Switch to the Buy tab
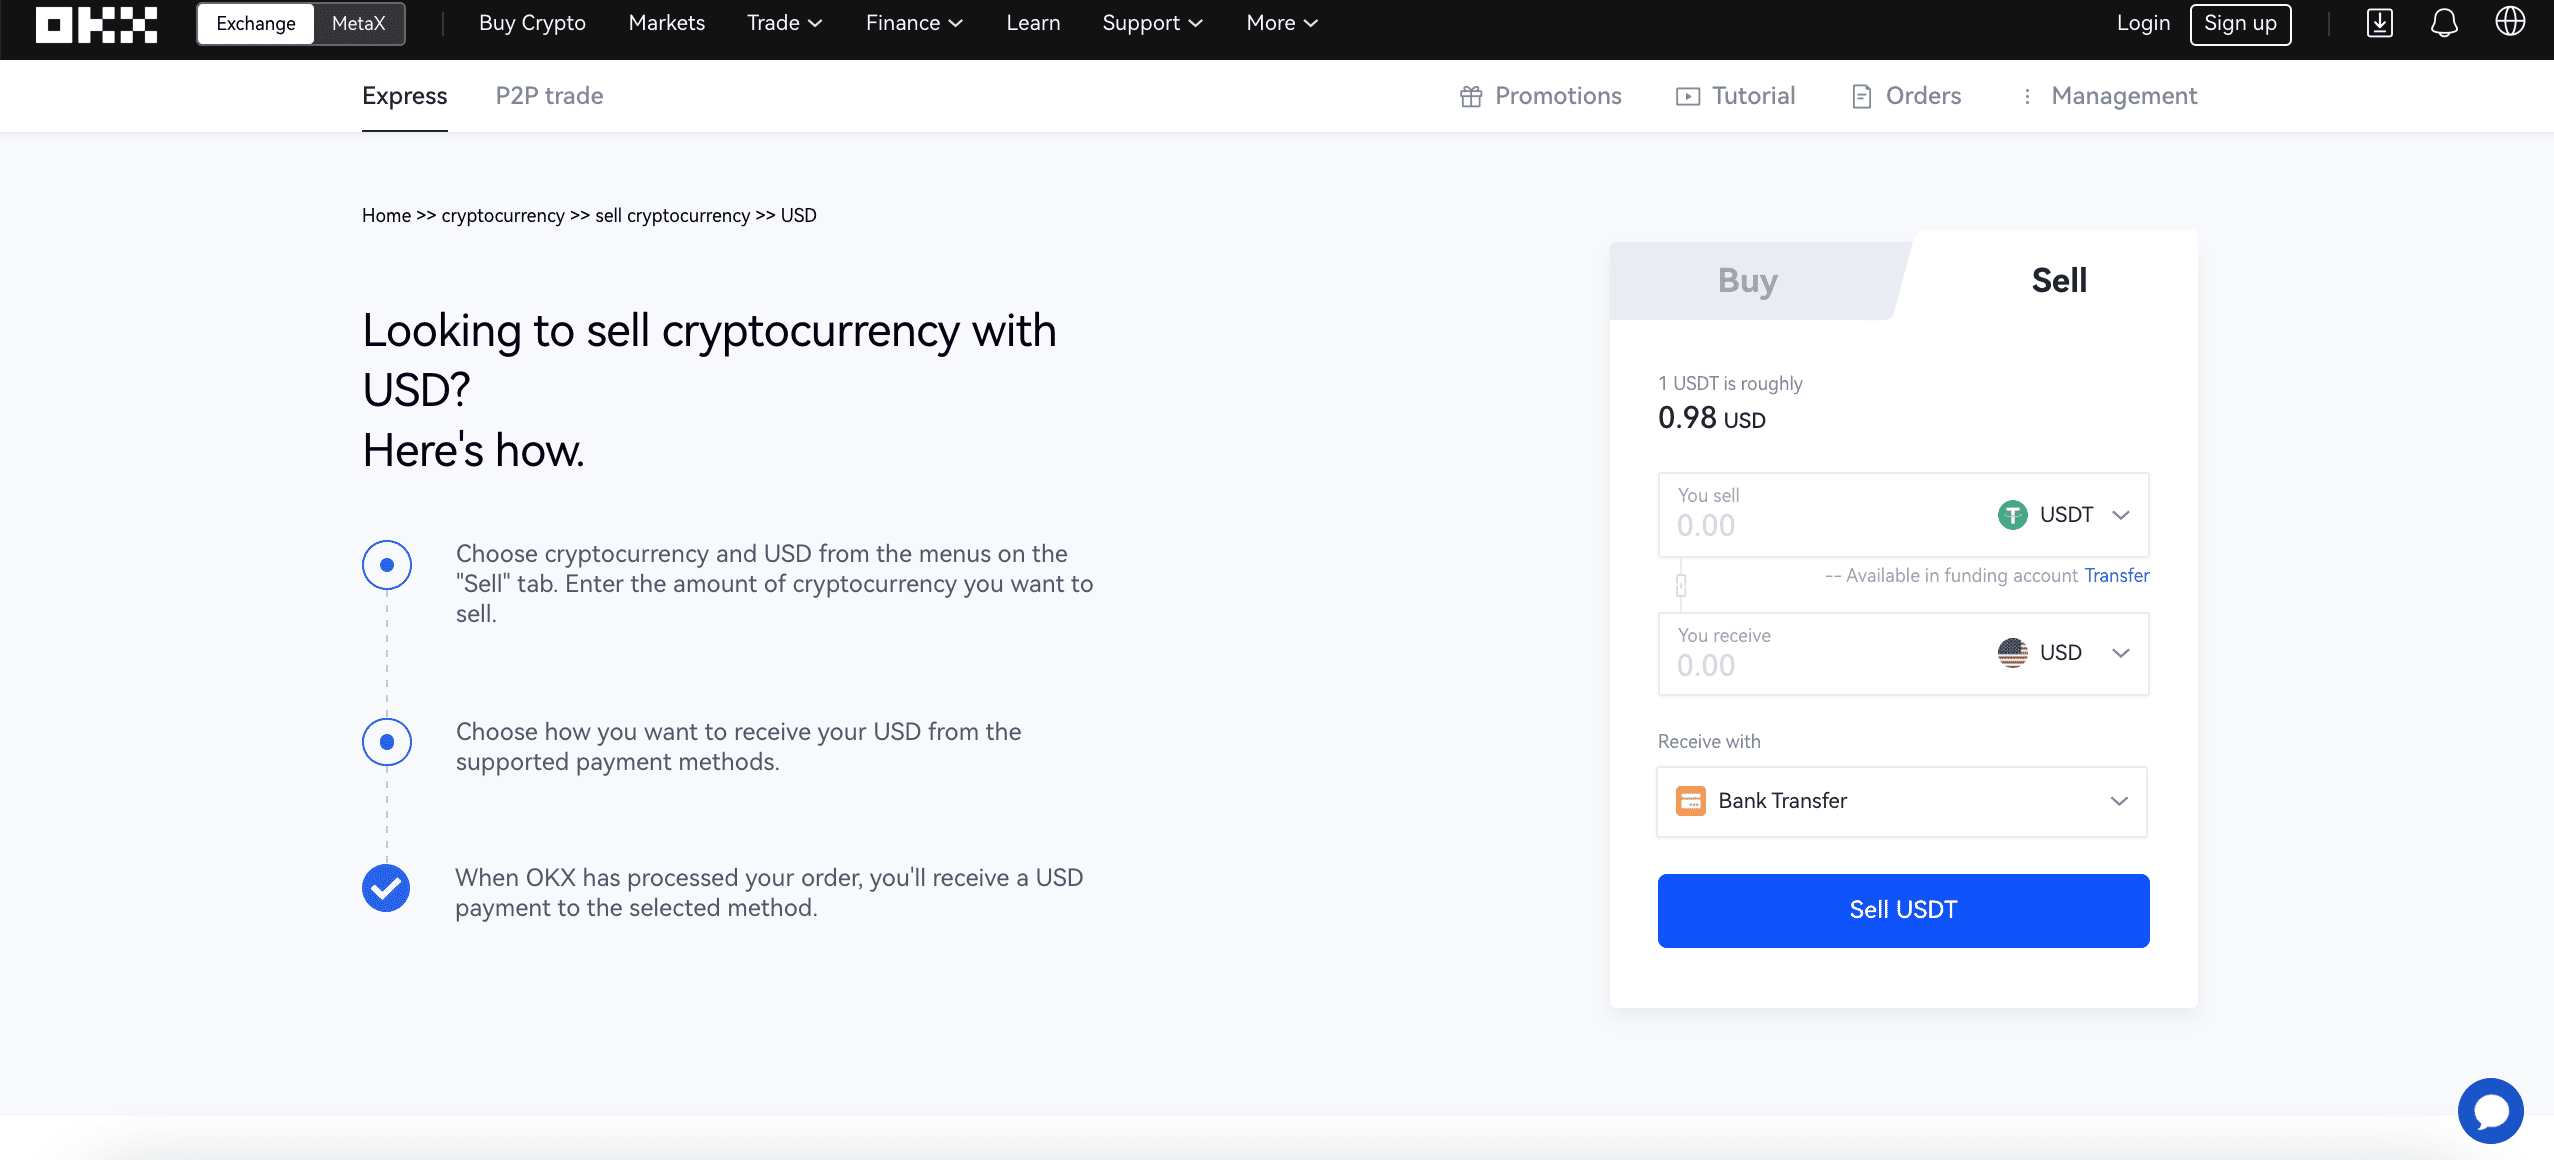The width and height of the screenshot is (2554, 1160). (x=1748, y=281)
